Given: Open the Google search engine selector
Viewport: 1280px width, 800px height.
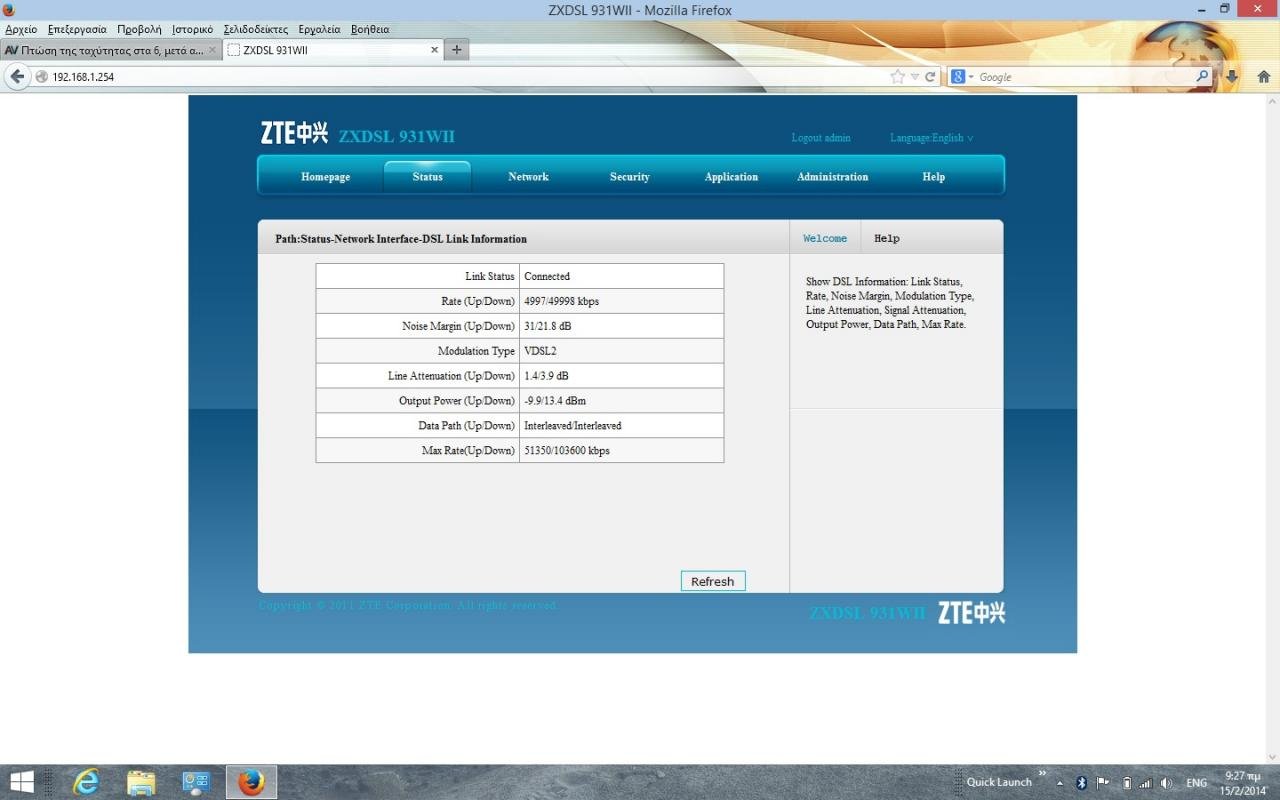Looking at the screenshot, I should click(961, 77).
